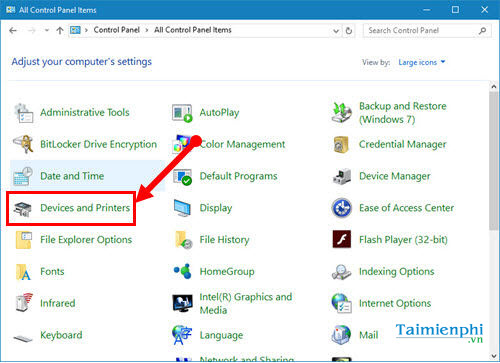Go forward with the Forward arrow
Image resolution: width=500 pixels, height=363 pixels.
[32, 31]
